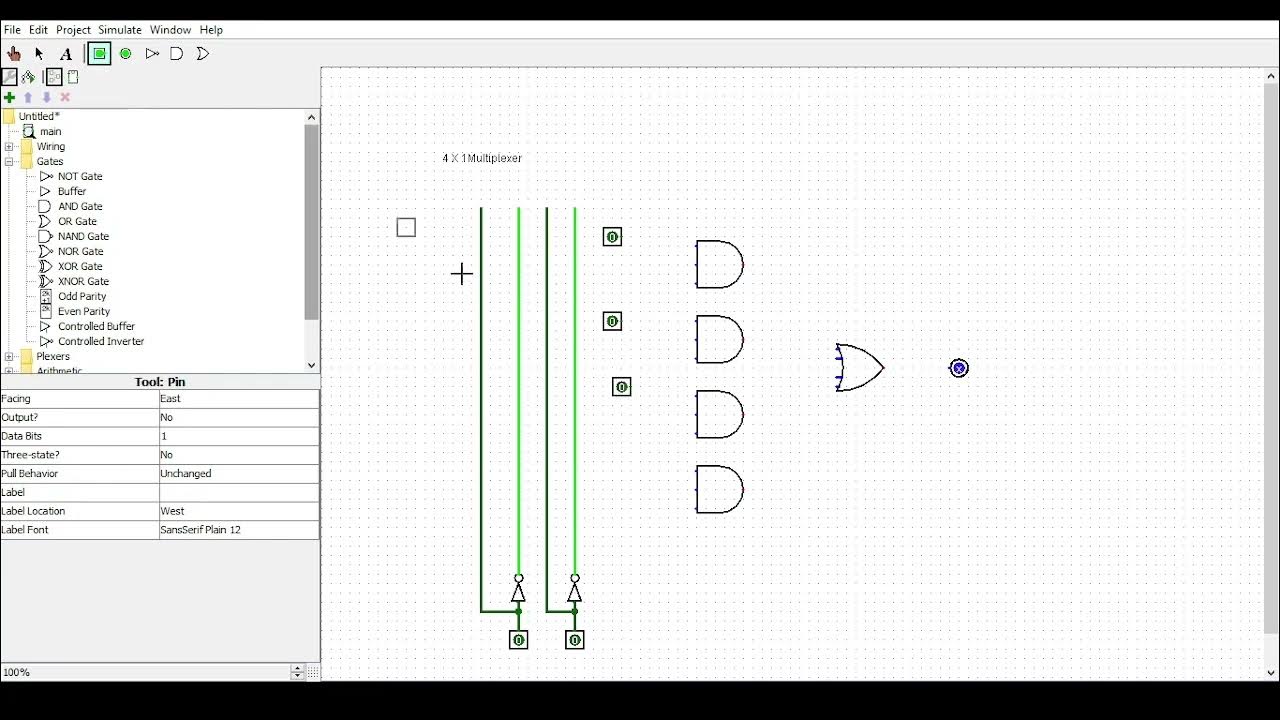This screenshot has width=1280, height=720.
Task: Click the empty Label value field
Action: (x=239, y=492)
